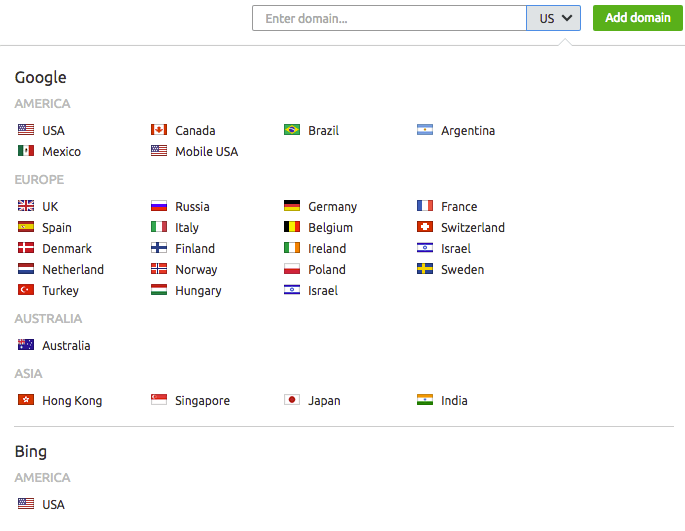
Task: Click the Hong Kong flag icon
Action: (26, 400)
